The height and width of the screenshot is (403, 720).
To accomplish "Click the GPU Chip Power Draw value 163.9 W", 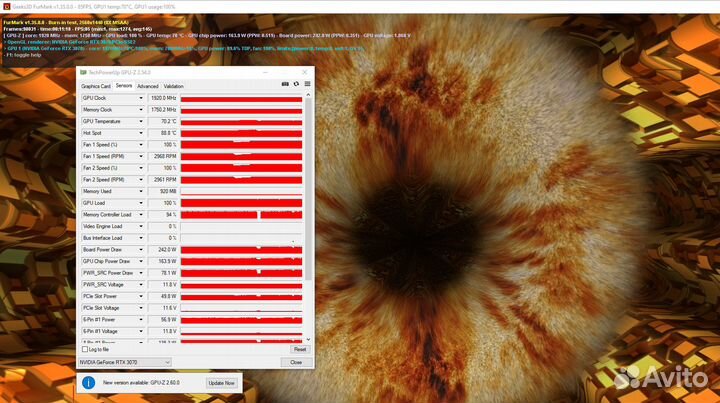I will pyautogui.click(x=163, y=261).
